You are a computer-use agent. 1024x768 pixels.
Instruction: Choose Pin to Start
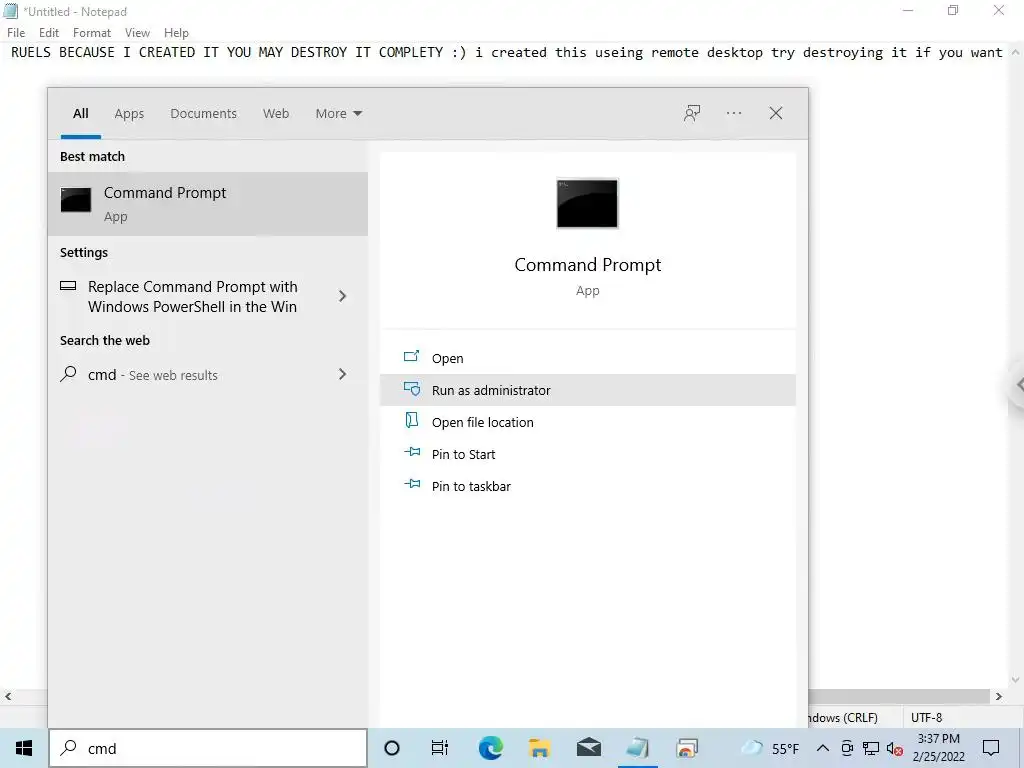point(588,454)
